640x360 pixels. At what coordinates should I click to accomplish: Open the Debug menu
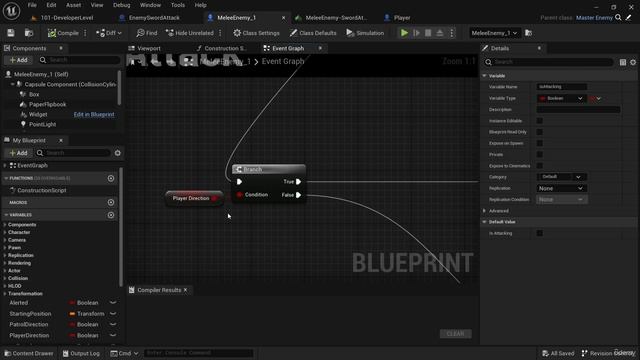(x=122, y=5)
